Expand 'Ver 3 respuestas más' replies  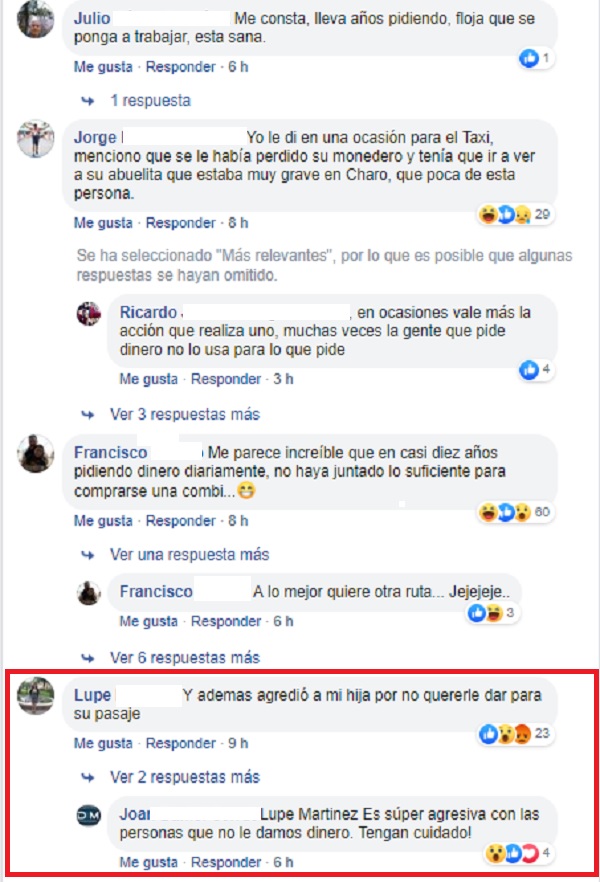tap(185, 415)
